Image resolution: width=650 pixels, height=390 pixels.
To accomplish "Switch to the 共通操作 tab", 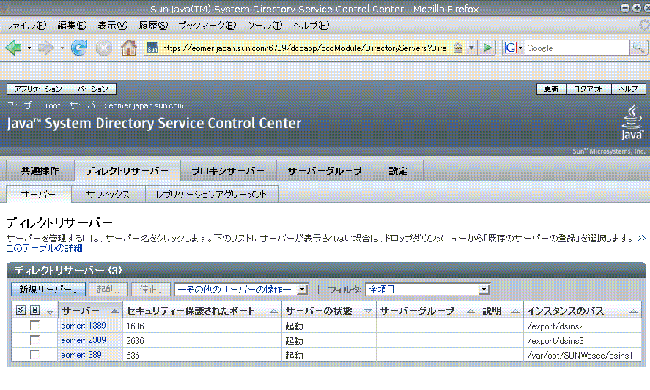I will [40, 171].
